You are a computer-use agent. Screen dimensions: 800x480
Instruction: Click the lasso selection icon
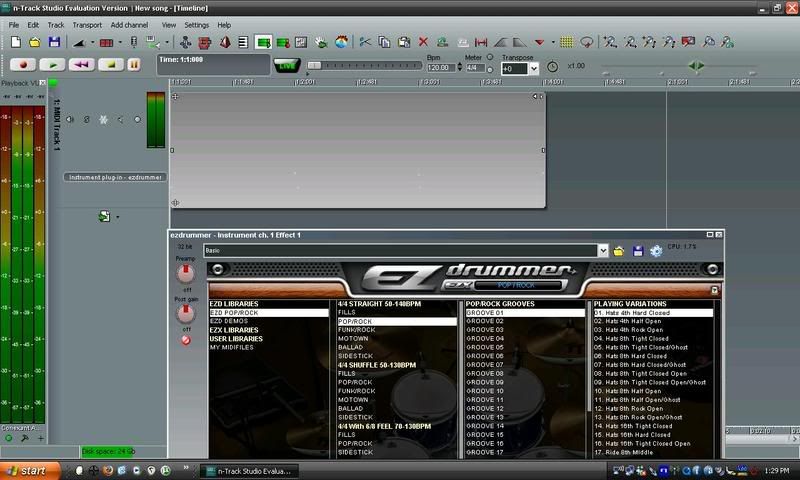click(x=587, y=42)
